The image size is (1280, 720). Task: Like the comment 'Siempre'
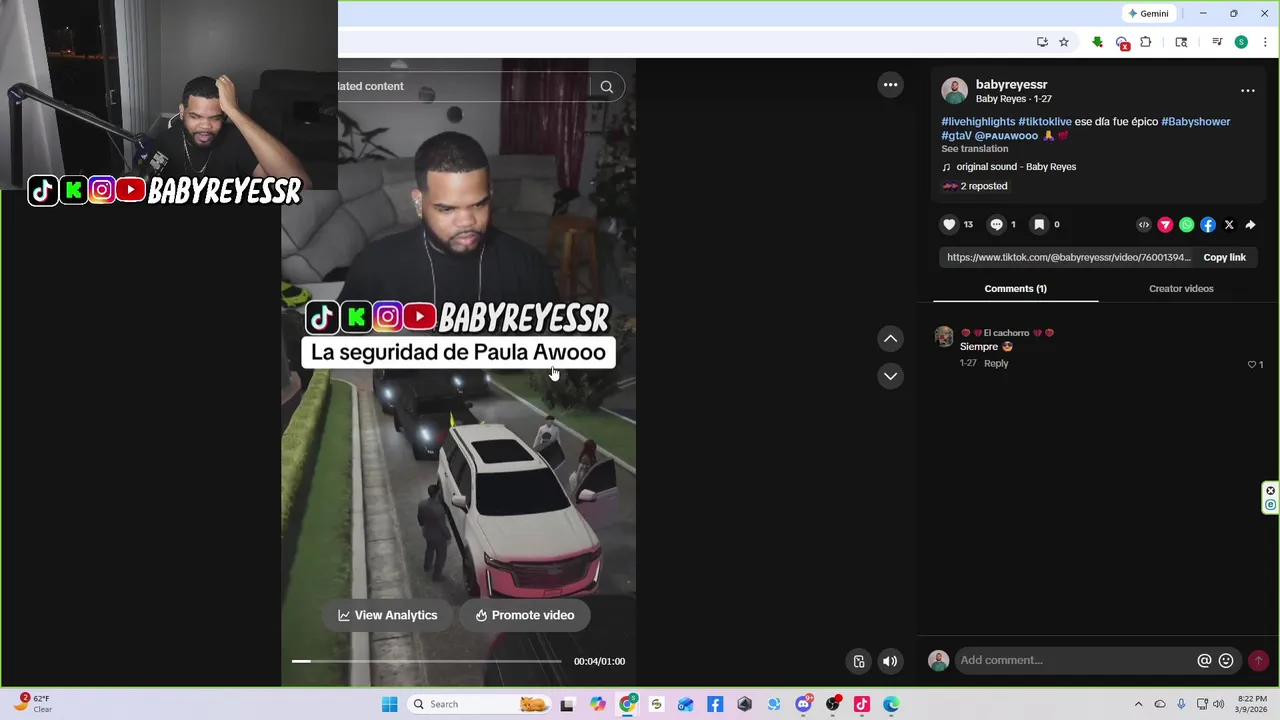tap(1251, 365)
